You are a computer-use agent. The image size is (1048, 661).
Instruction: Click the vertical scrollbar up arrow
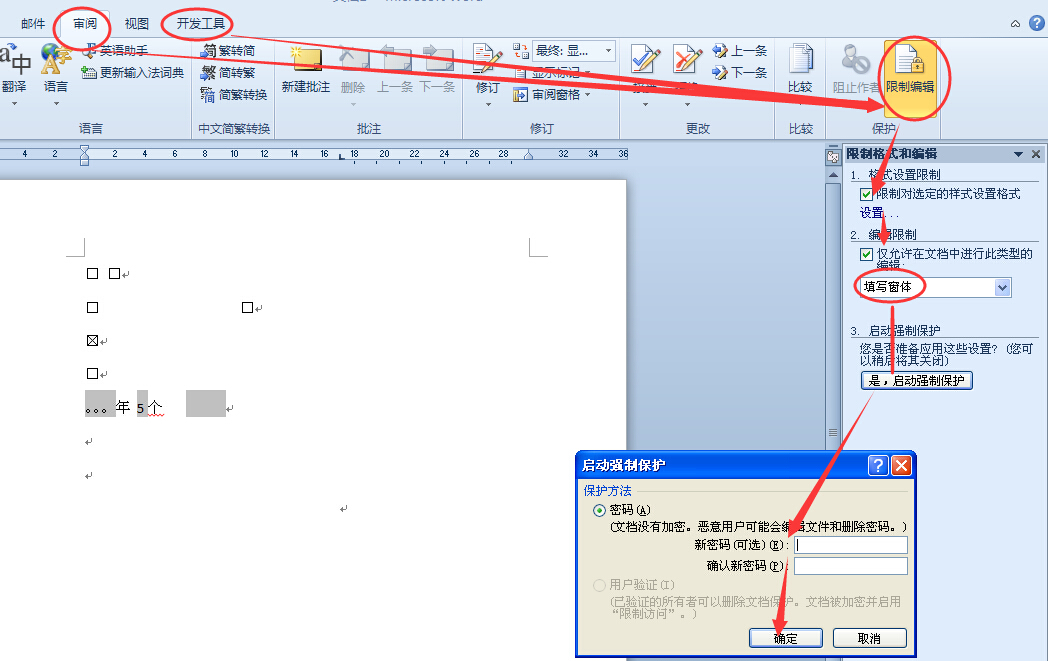click(x=833, y=175)
